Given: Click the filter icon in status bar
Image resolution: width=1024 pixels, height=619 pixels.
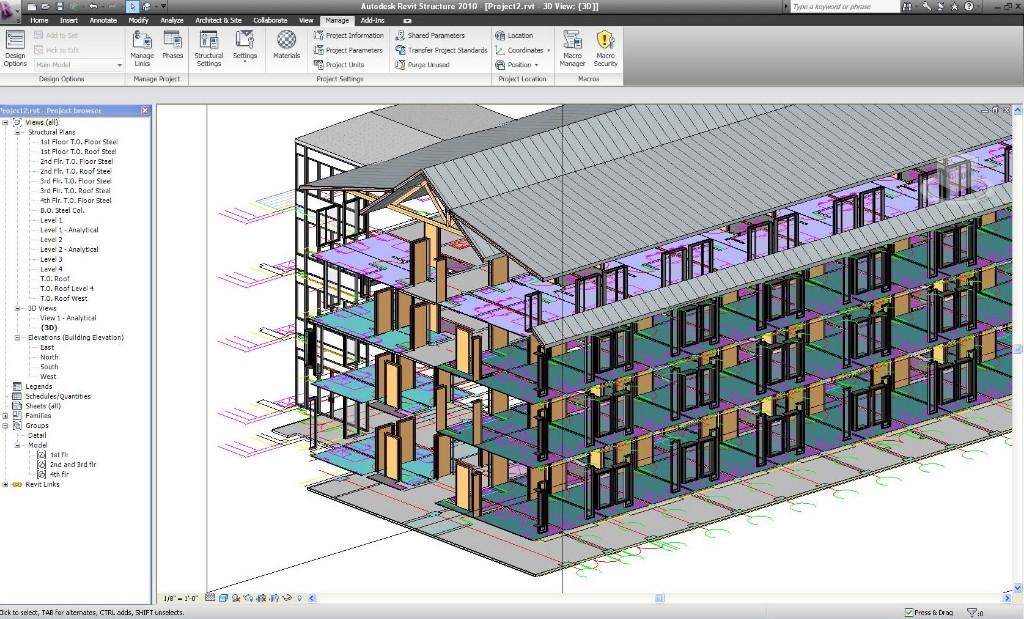Looking at the screenshot, I should coord(972,612).
